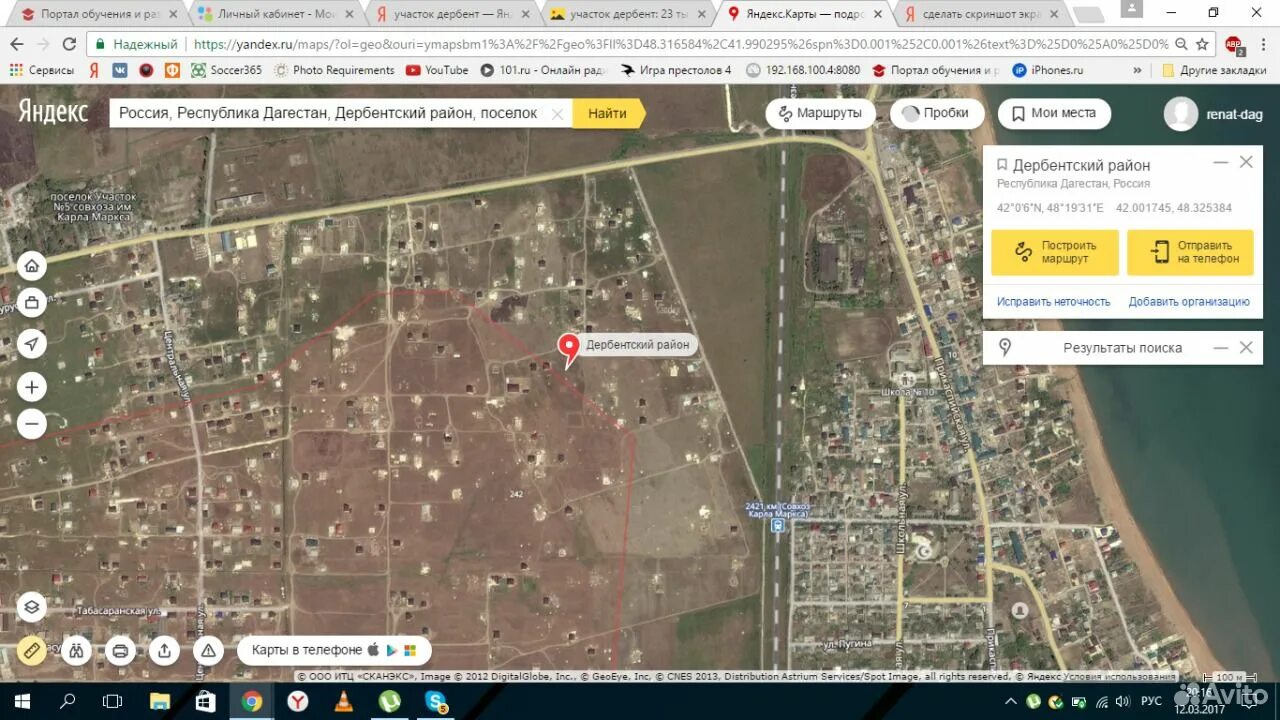Clear the search field with the X

point(558,114)
